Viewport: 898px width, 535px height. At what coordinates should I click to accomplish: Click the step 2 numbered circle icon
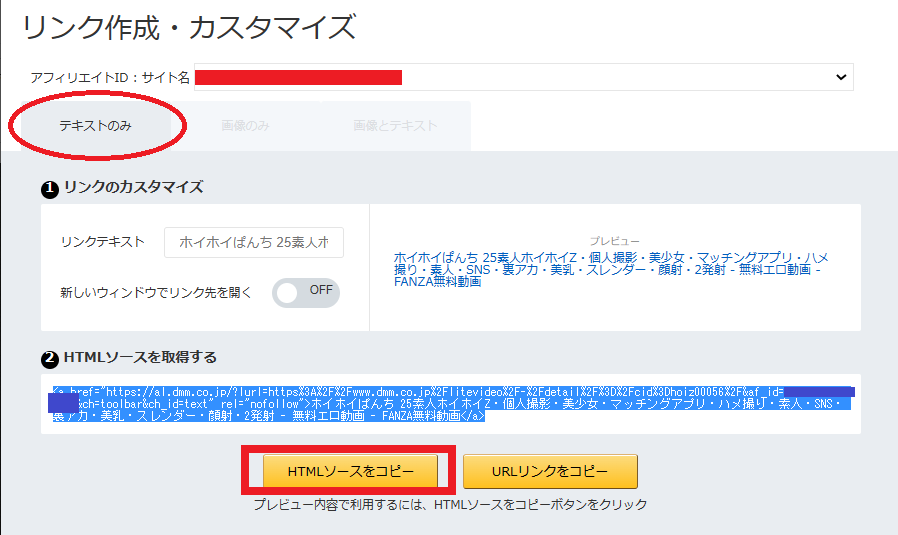coord(48,358)
